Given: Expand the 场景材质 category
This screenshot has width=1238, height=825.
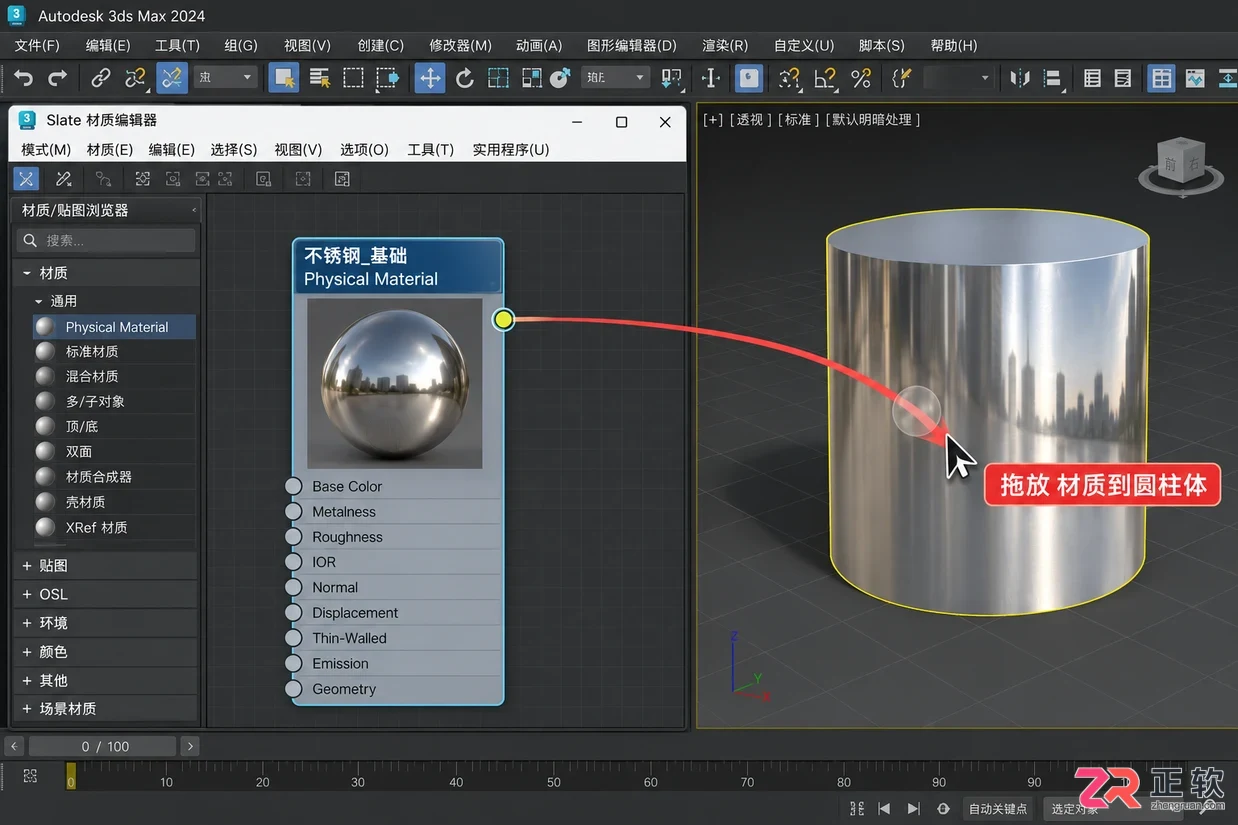Looking at the screenshot, I should [x=27, y=708].
